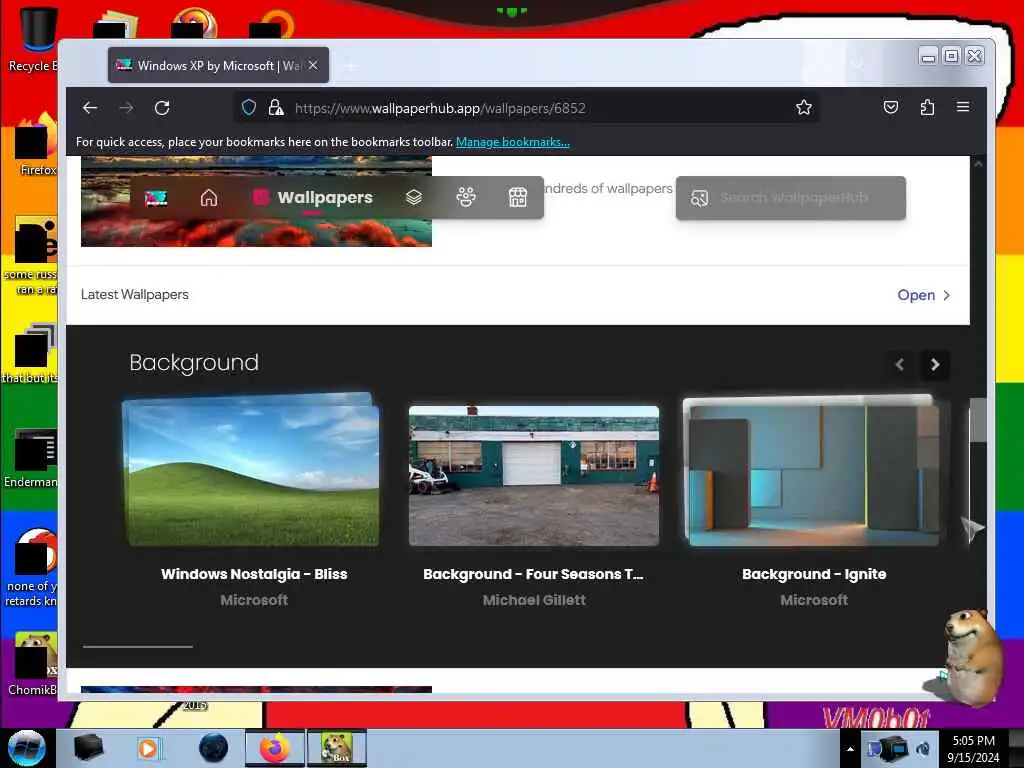Select the Firefox desktop shortcut icon
1024x768 pixels.
pos(36,145)
